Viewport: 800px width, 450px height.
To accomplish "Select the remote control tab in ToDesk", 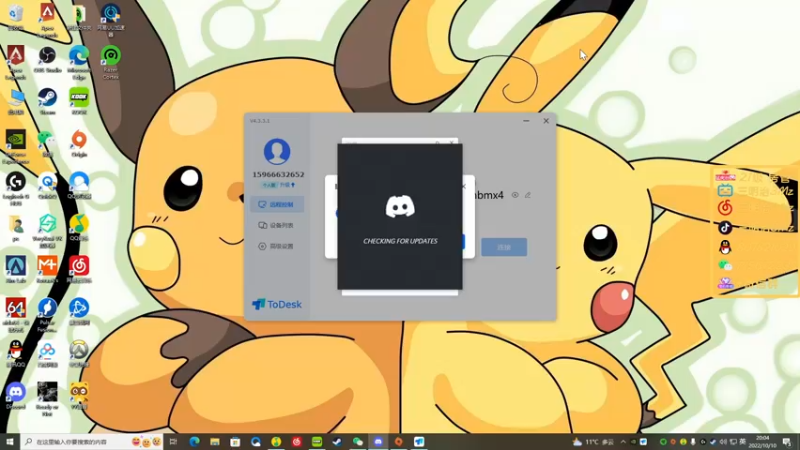I will 277,205.
